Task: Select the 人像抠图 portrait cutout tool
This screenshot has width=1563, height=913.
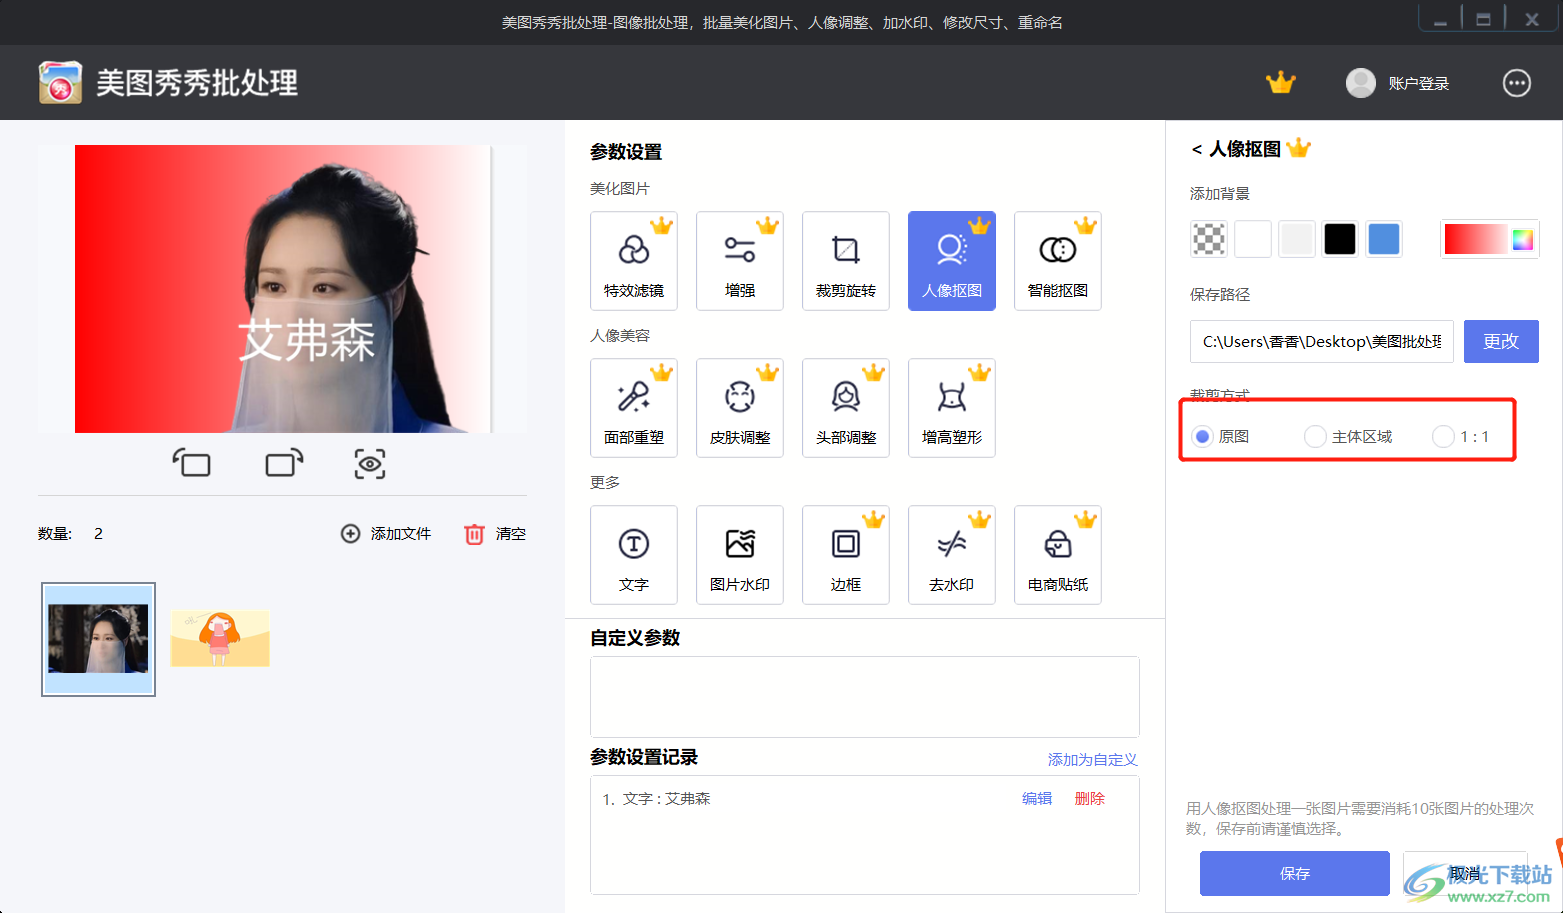Action: pos(952,261)
